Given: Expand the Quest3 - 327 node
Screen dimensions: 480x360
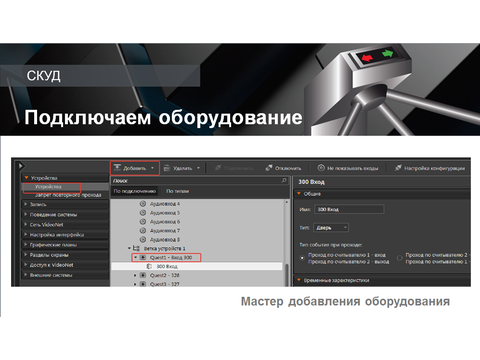Looking at the screenshot, I should 135,284.
